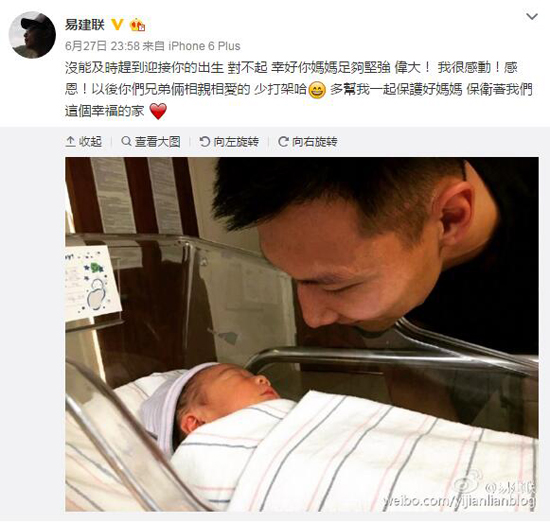
Task: Open the poster's profile avatar
Action: click(32, 35)
